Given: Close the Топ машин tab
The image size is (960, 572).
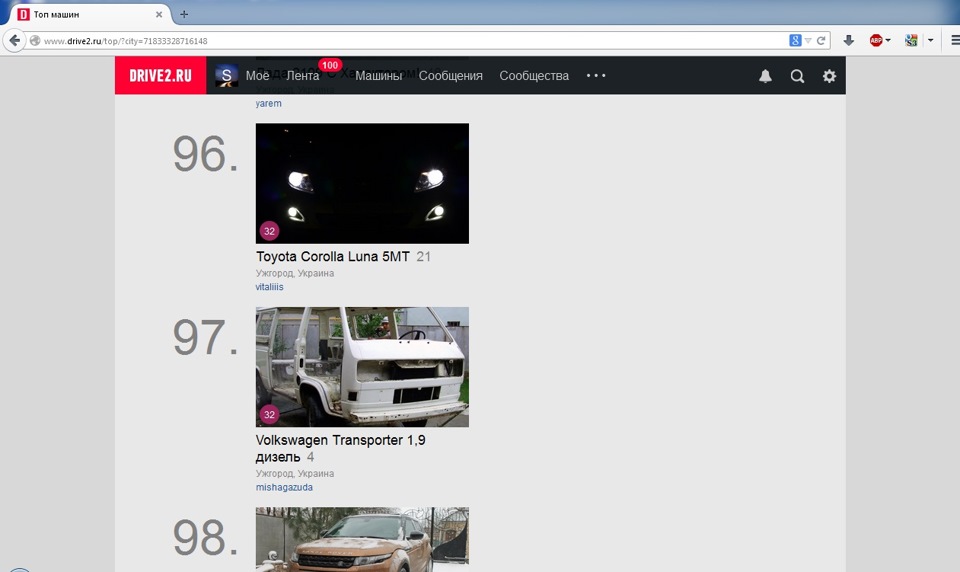Looking at the screenshot, I should [x=159, y=14].
